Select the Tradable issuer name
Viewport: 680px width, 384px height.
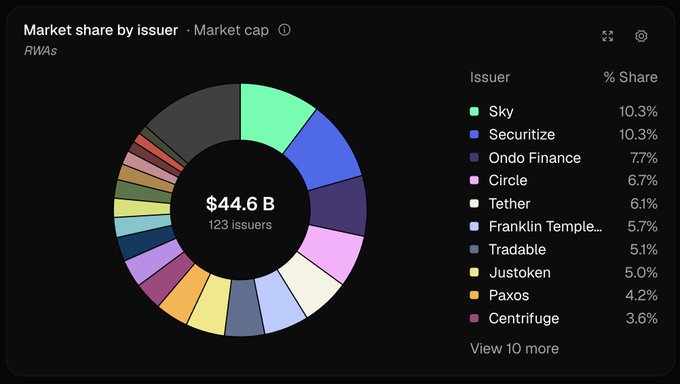coord(517,249)
